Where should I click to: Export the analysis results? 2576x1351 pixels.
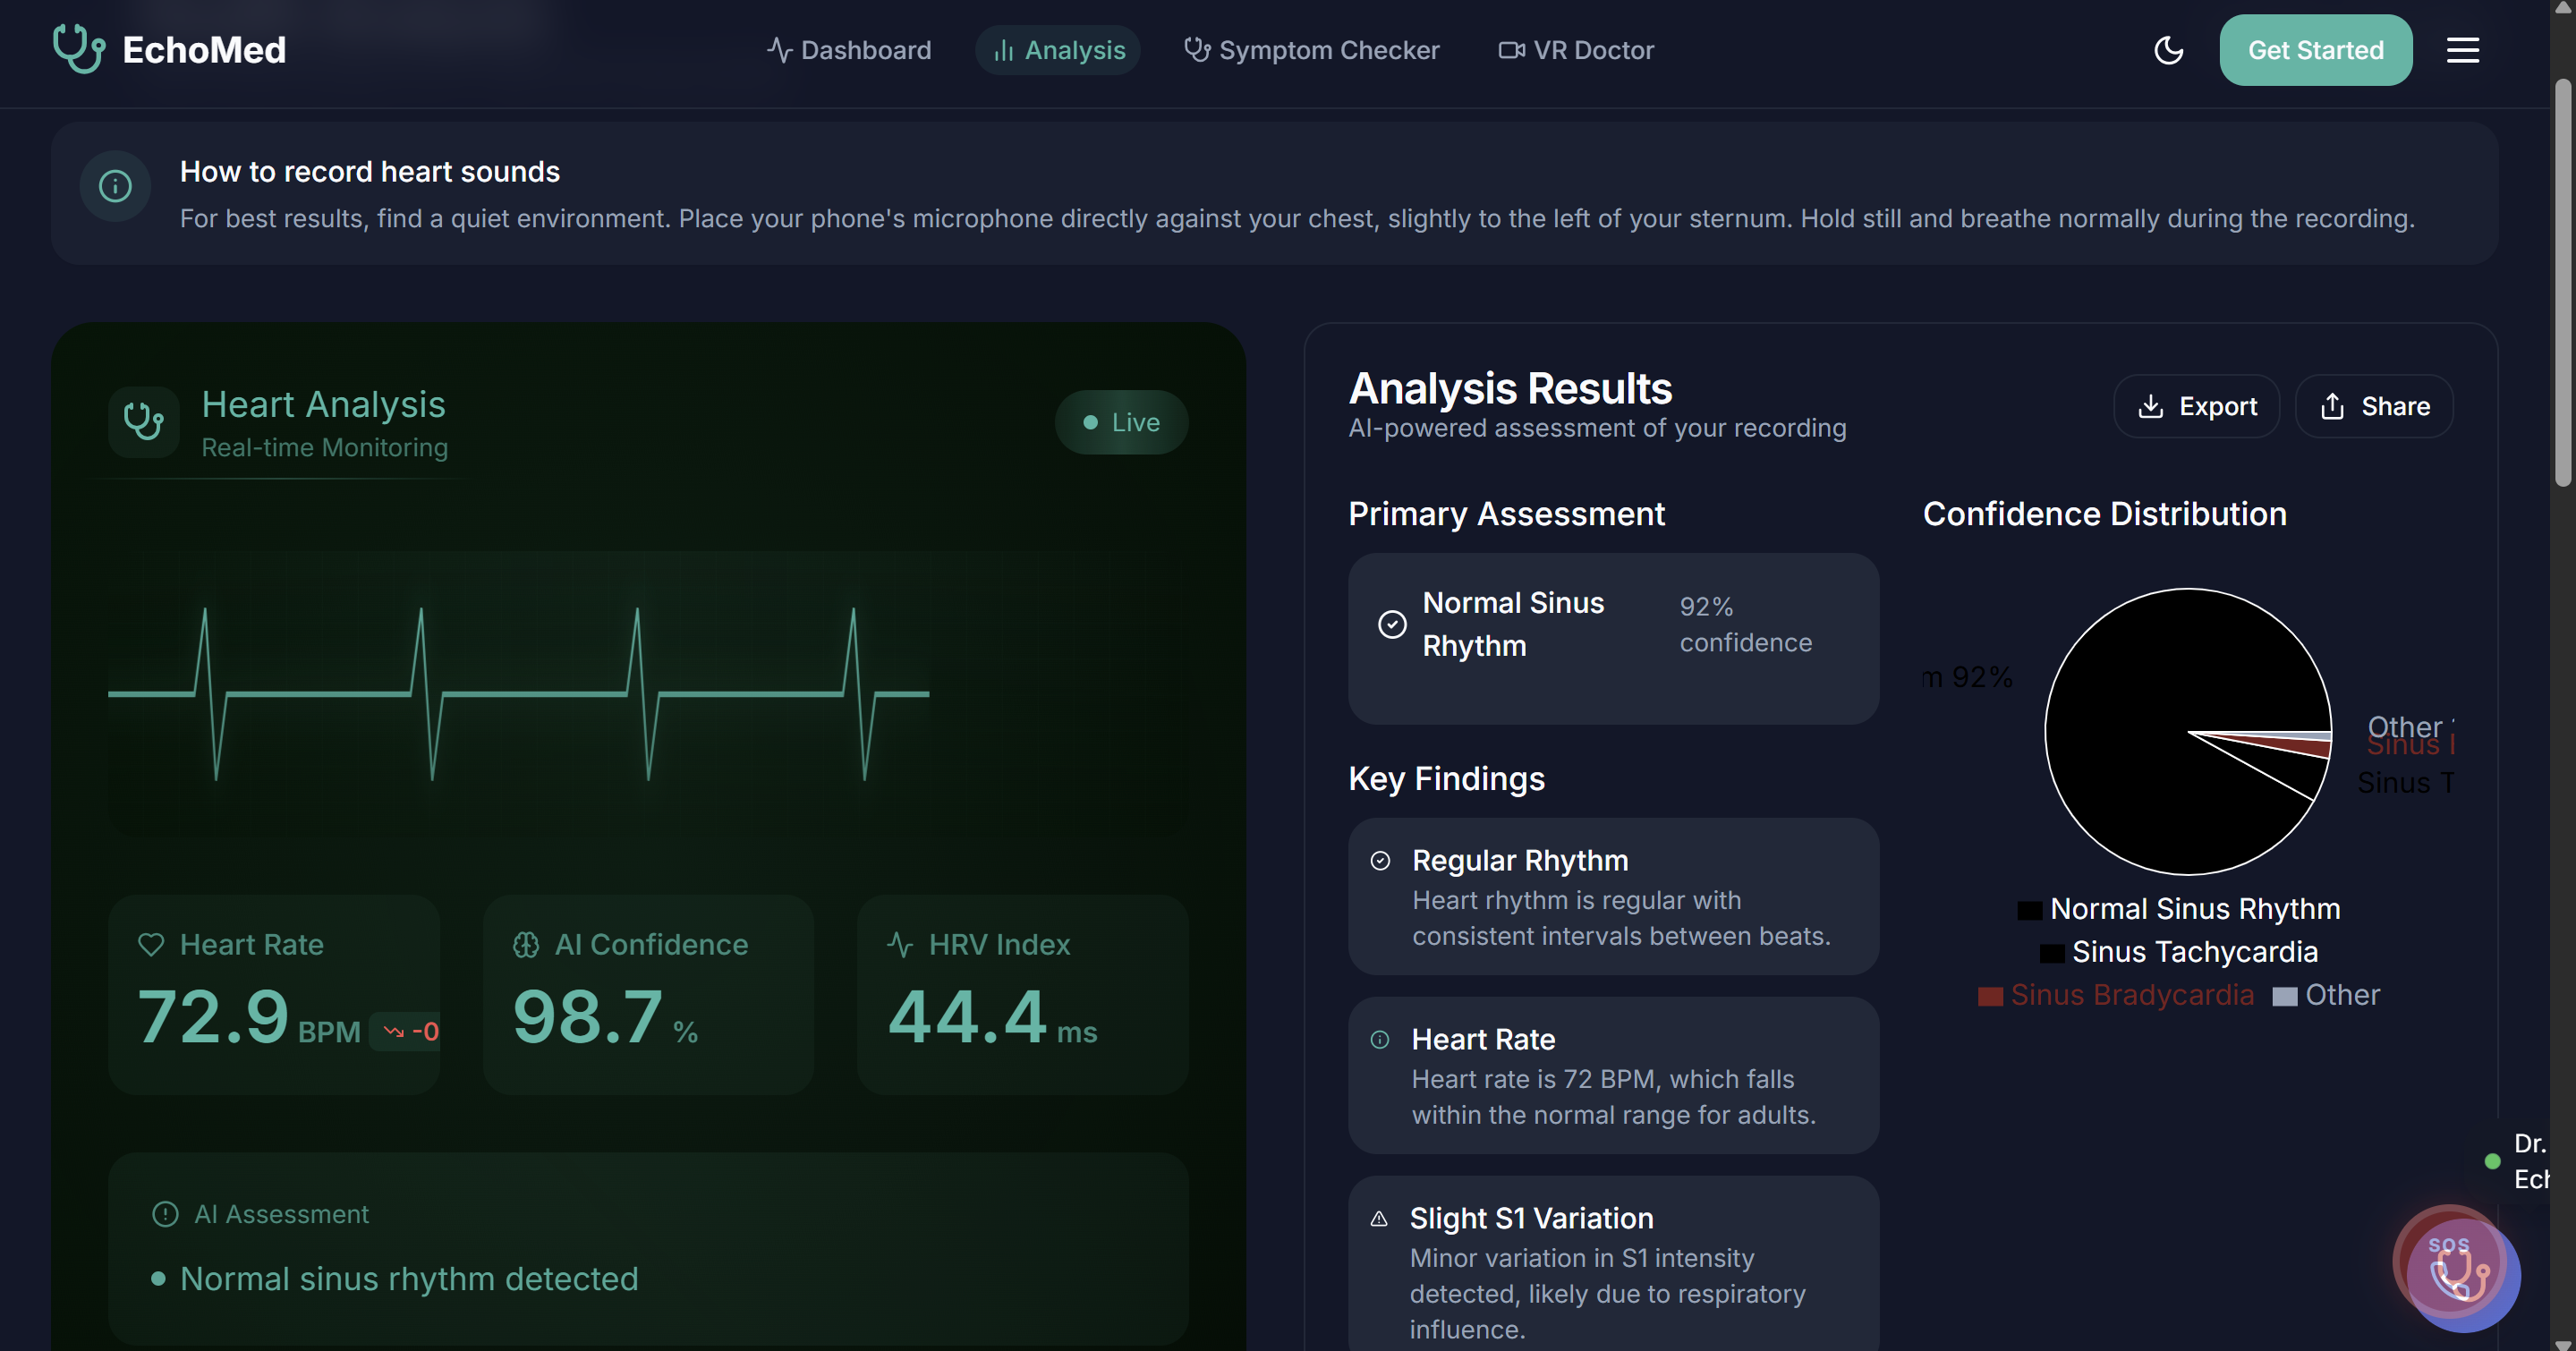[x=2196, y=406]
